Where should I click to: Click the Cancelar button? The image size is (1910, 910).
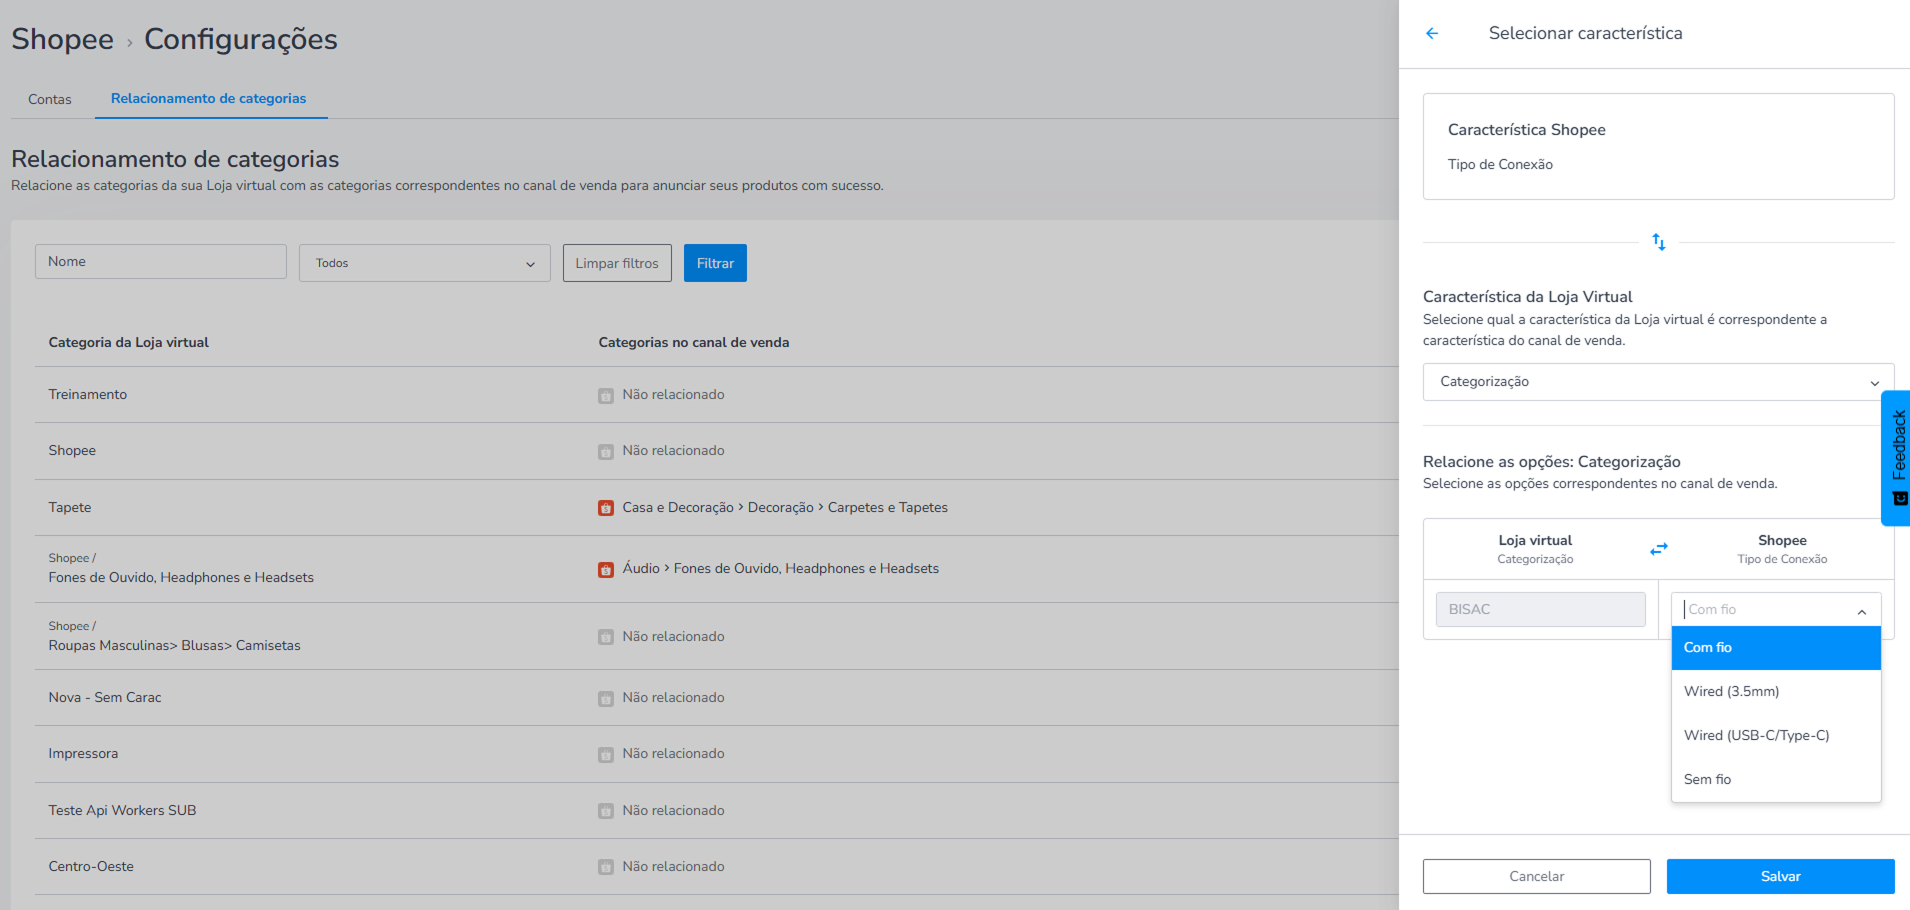tap(1536, 876)
